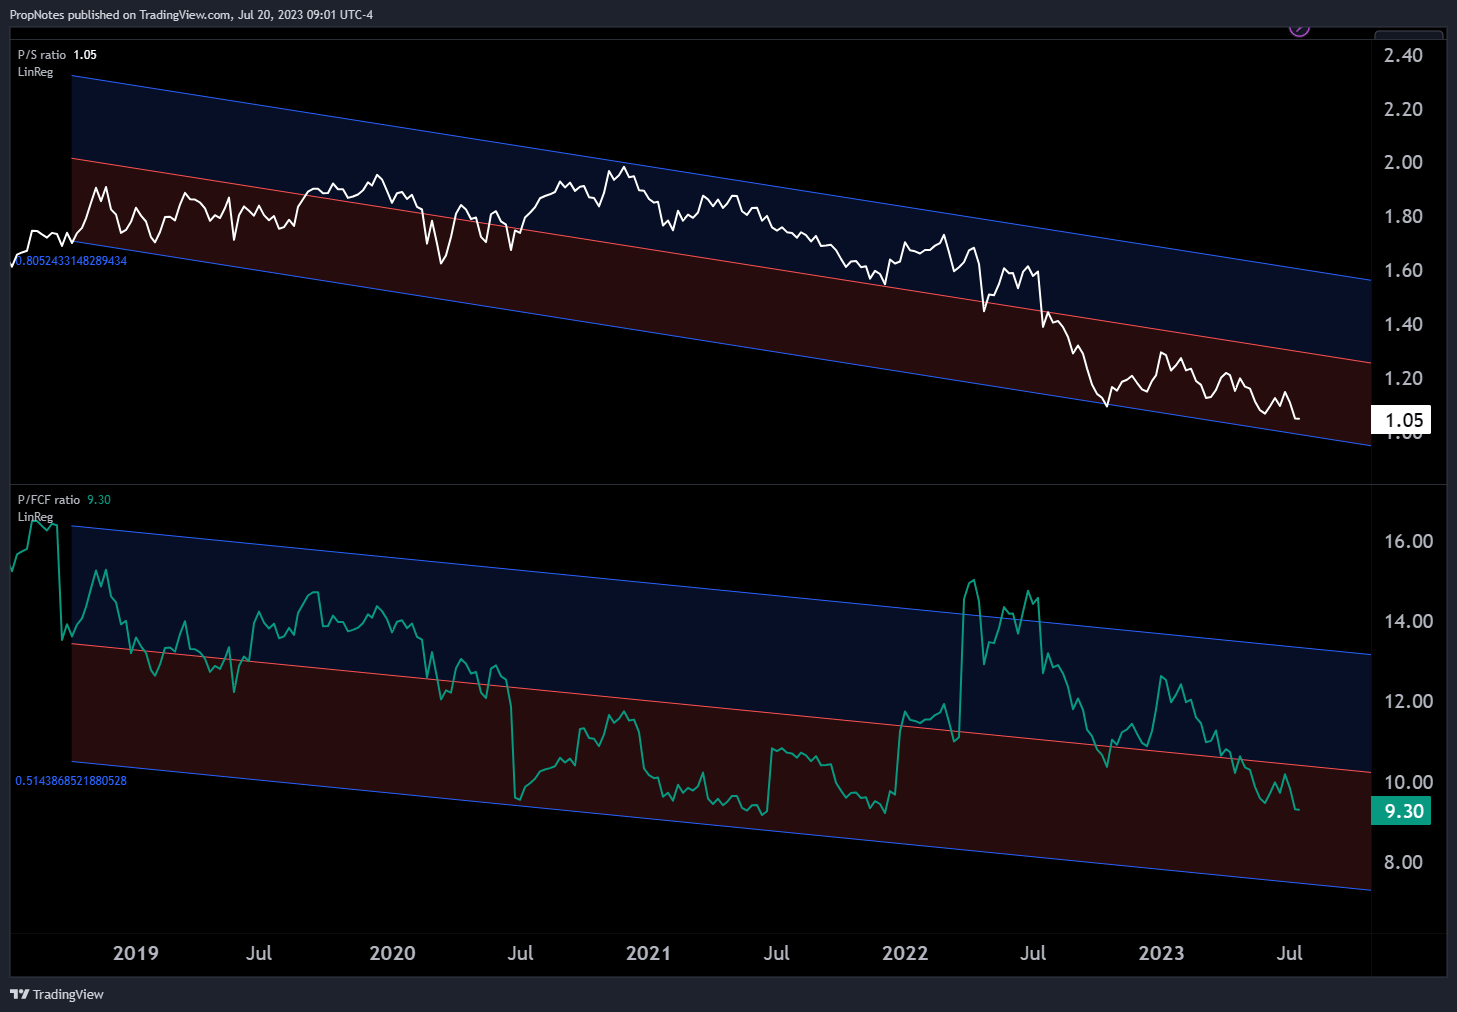Click the white 1.05 price label on axis
This screenshot has height=1012, width=1457.
coord(1401,420)
